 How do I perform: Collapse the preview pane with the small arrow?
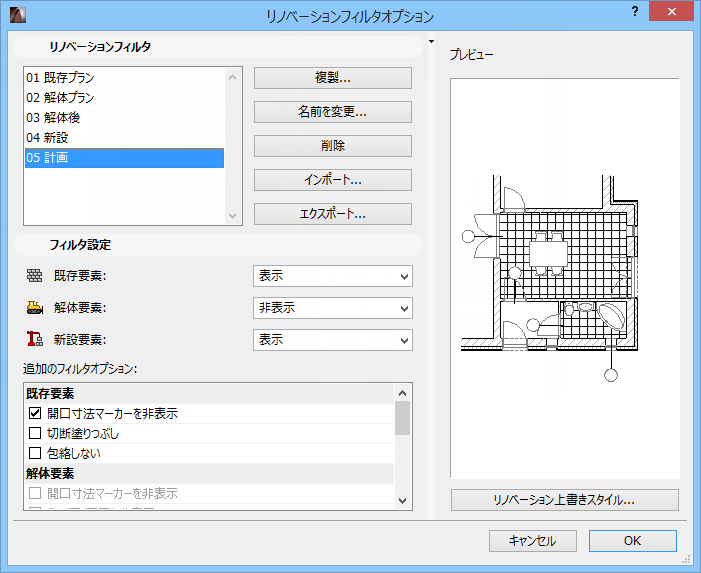431,42
